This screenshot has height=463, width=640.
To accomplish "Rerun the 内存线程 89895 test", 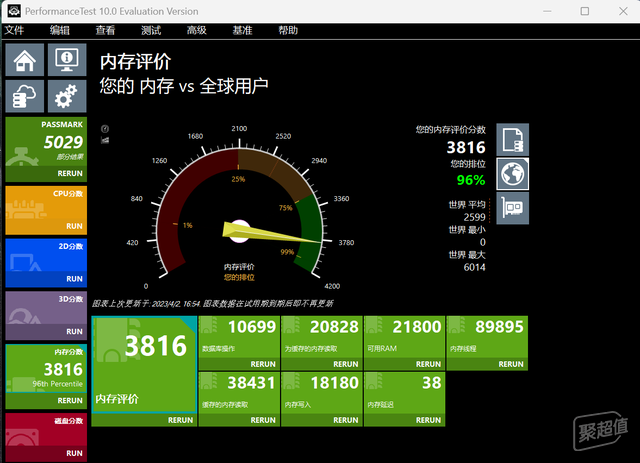I will click(511, 364).
